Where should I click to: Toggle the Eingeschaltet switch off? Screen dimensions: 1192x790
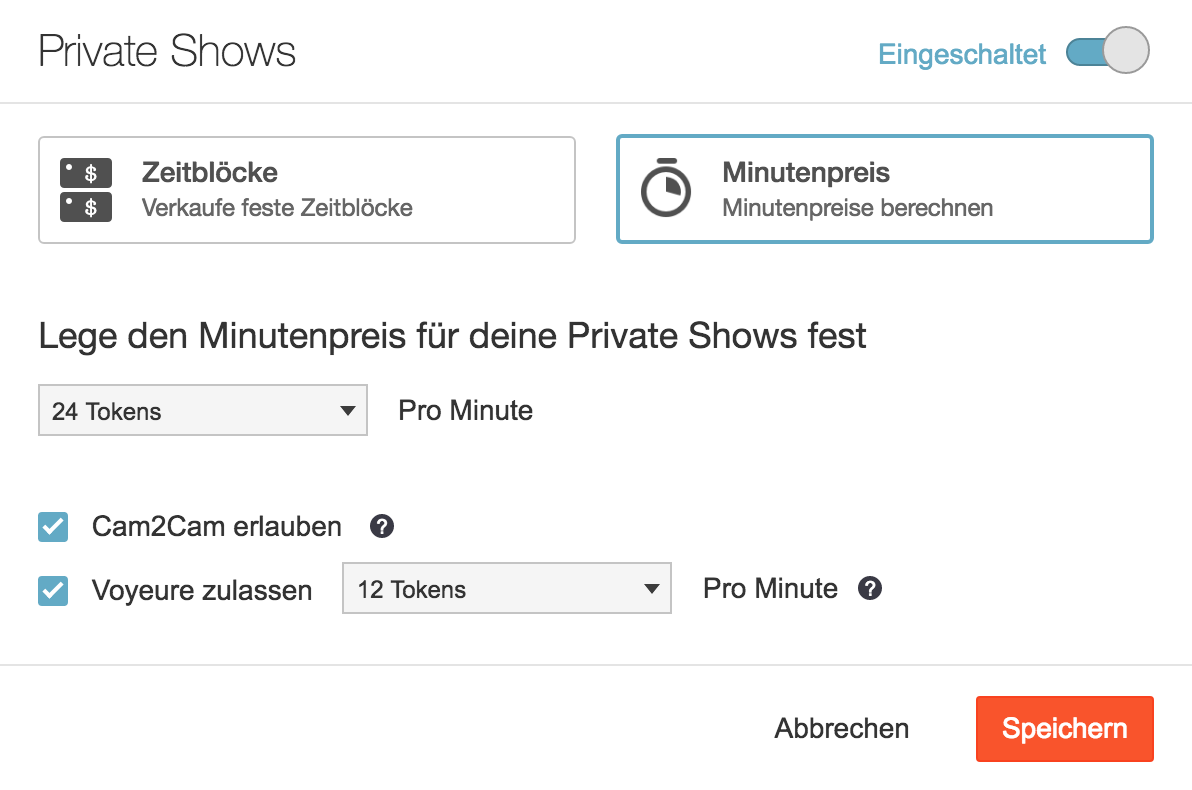coord(1107,53)
